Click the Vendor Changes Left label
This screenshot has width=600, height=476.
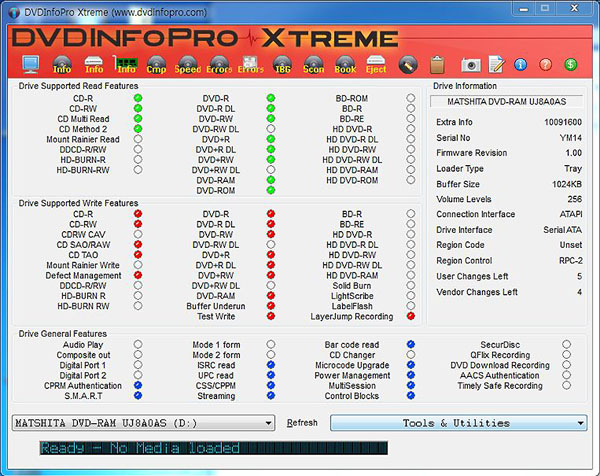(477, 292)
